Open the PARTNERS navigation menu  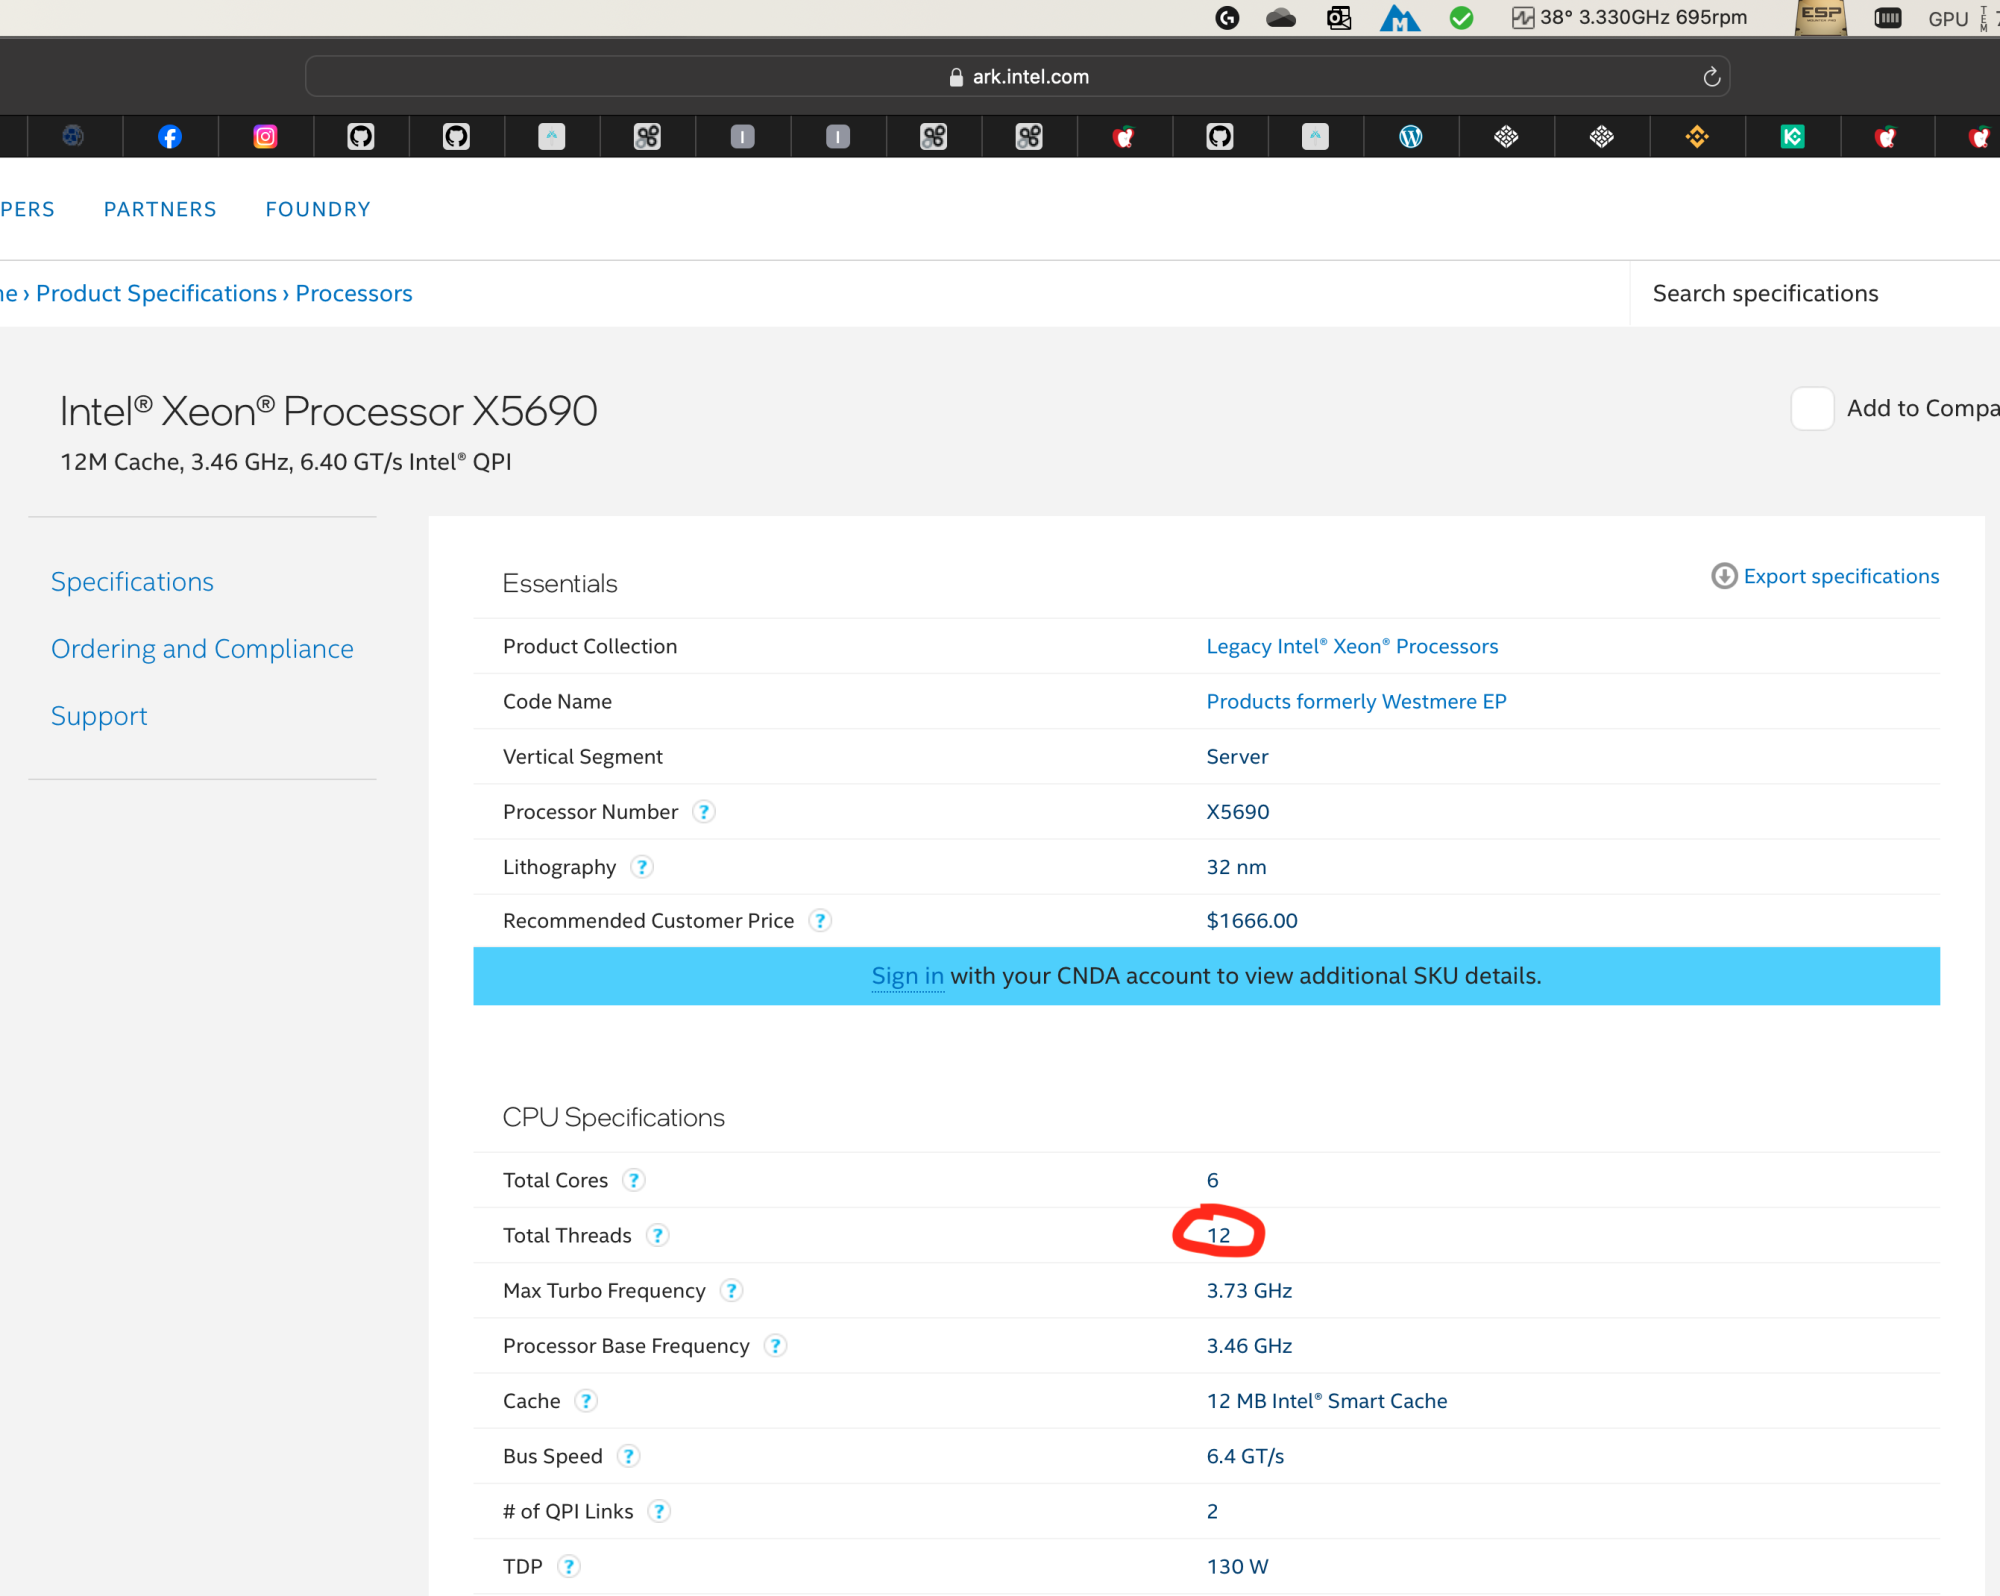click(160, 209)
